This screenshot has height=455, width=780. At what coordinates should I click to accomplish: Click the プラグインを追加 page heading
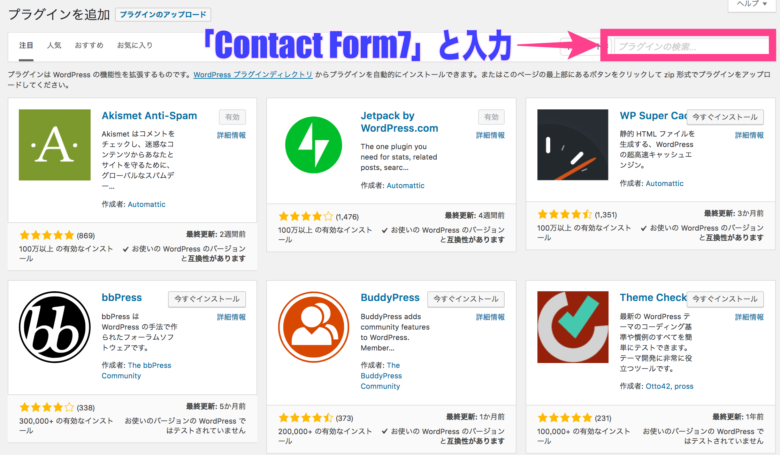(x=59, y=15)
